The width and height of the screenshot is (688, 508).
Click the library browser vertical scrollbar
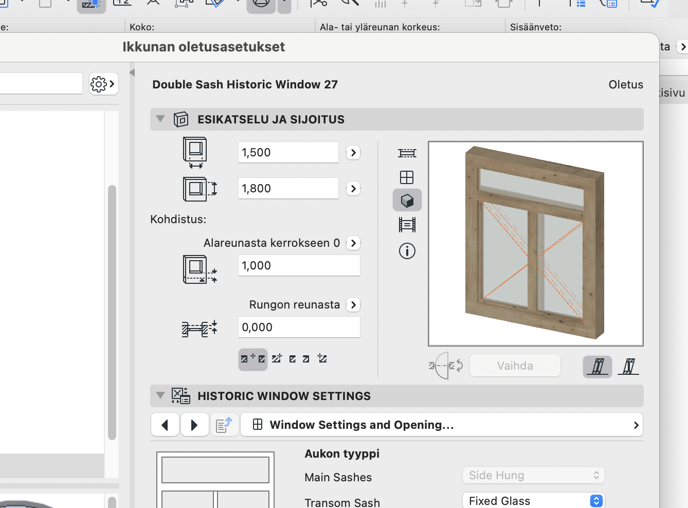(112, 312)
